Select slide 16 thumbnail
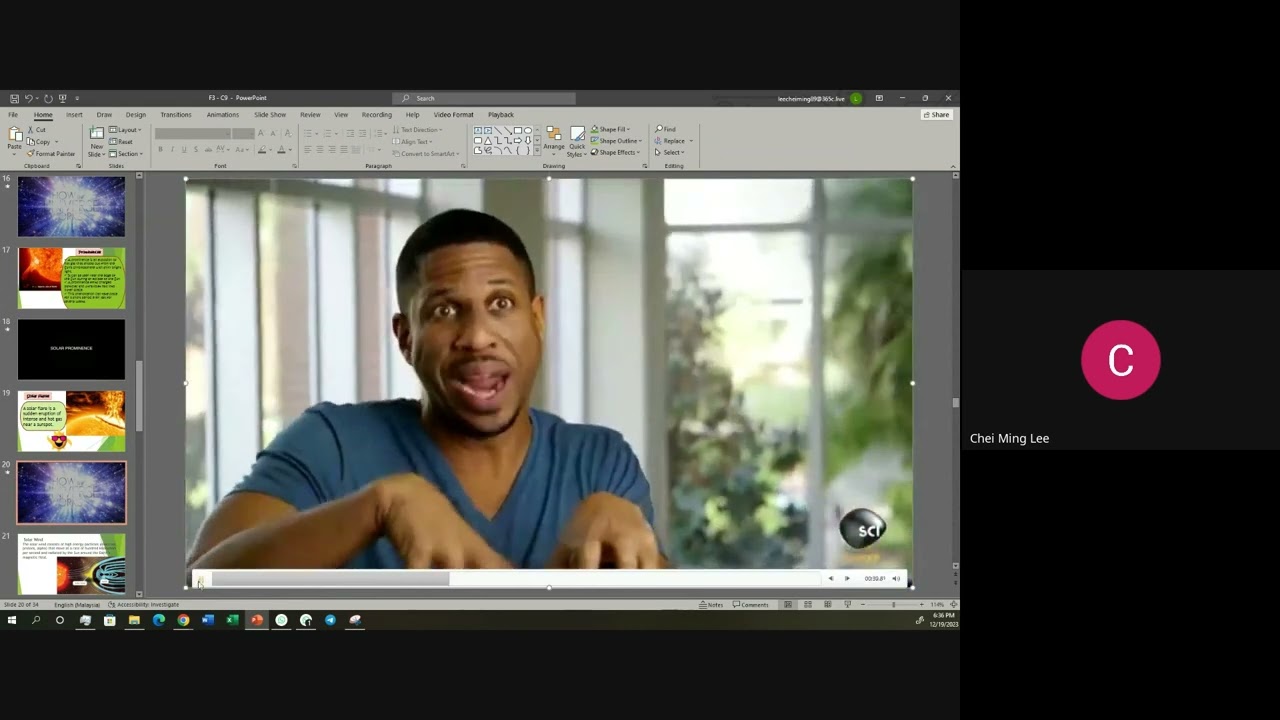Screen dimensions: 1280x720 tap(71, 207)
